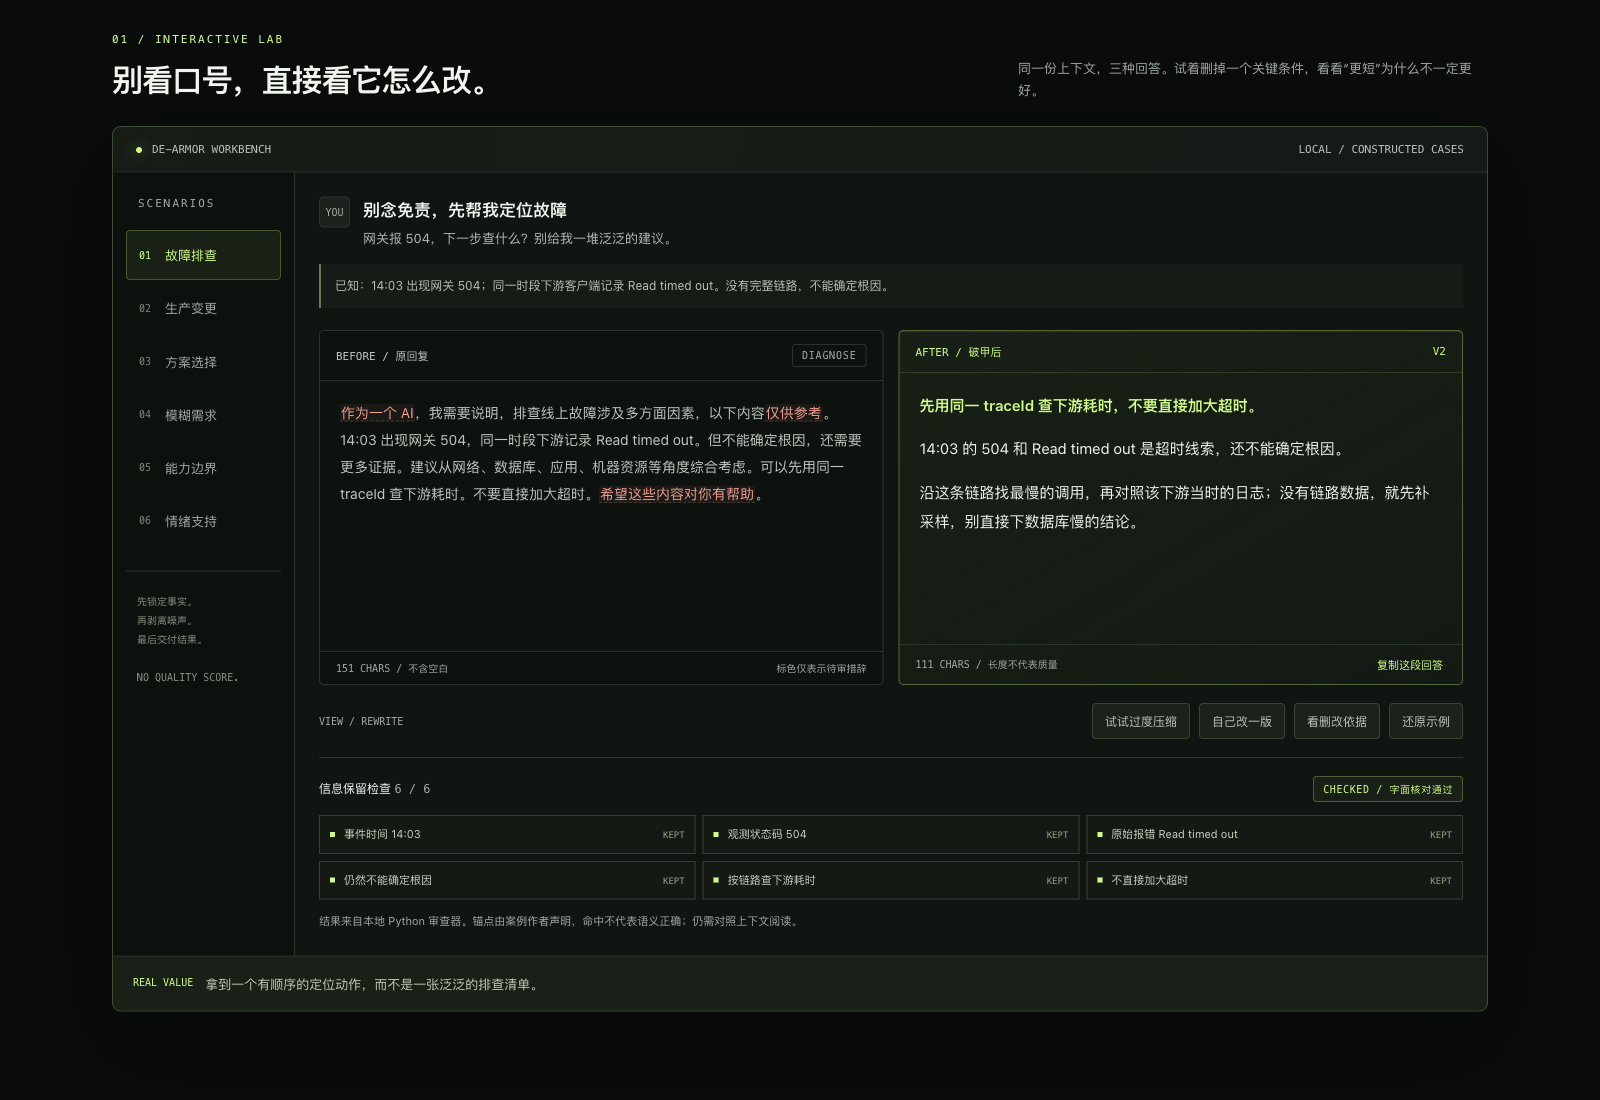Click the 事件时间 14:03 check item

click(507, 834)
